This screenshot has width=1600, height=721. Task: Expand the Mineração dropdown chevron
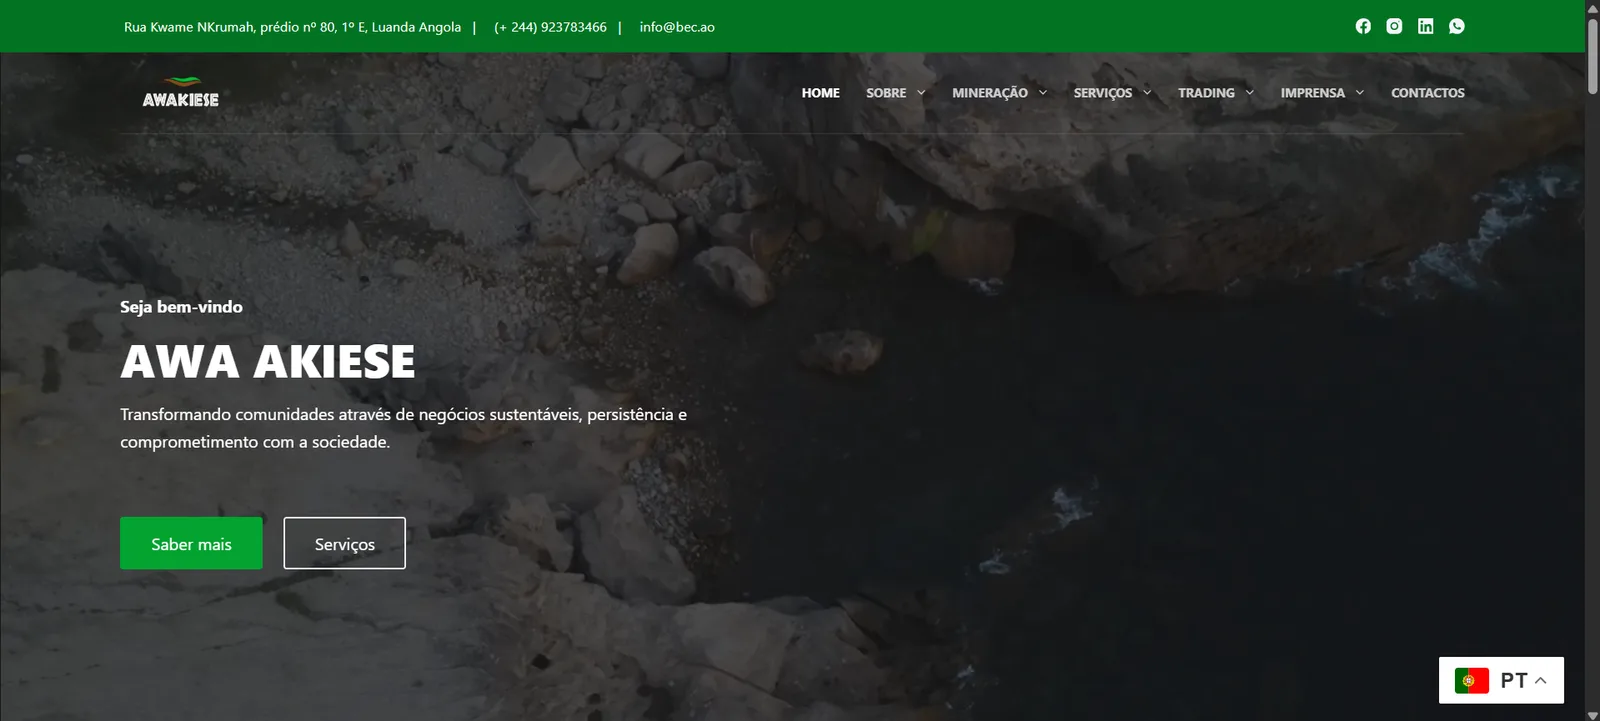(x=1043, y=93)
